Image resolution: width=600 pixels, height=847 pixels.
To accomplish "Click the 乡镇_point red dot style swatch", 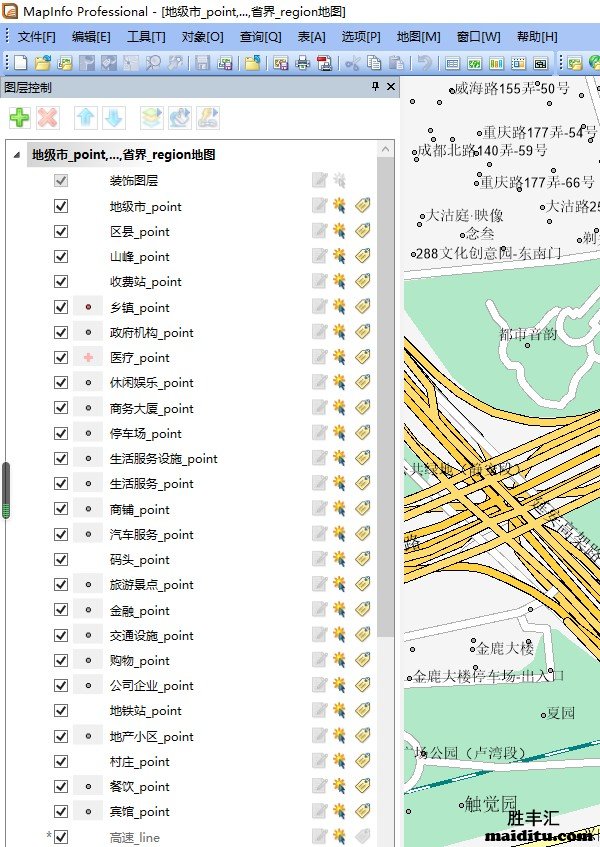I will click(88, 307).
